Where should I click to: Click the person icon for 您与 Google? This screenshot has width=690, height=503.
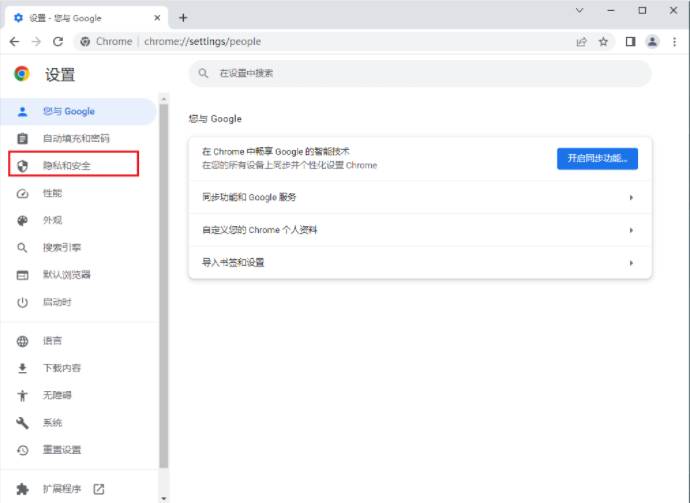click(x=22, y=112)
